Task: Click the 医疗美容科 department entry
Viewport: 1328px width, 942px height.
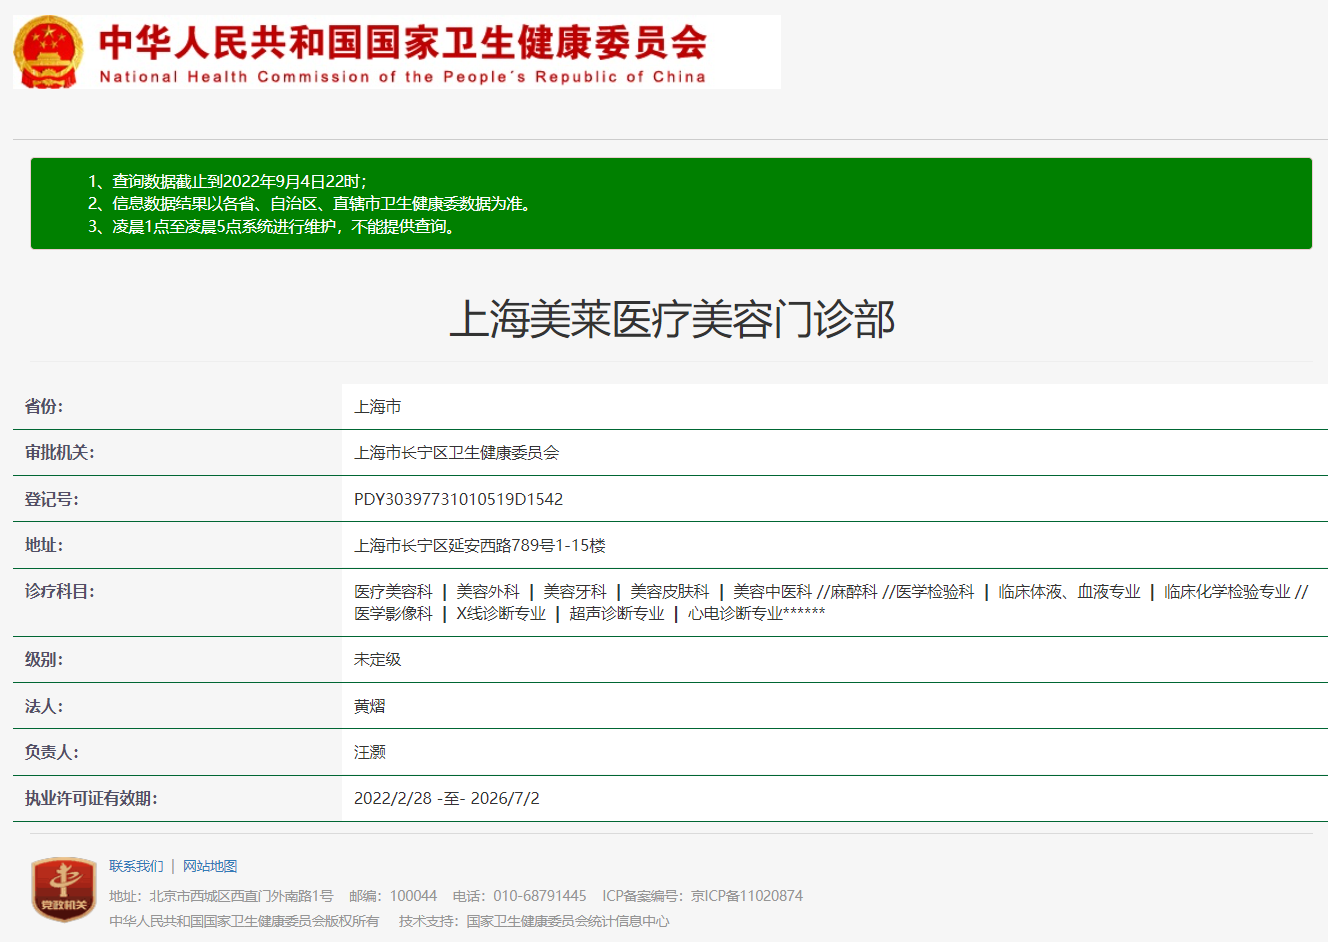Action: point(393,592)
